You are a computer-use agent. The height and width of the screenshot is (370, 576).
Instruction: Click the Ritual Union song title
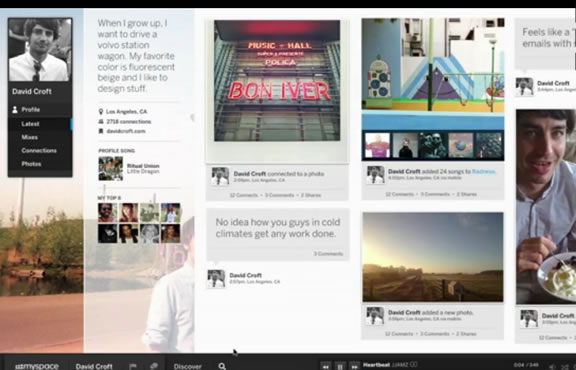click(143, 166)
